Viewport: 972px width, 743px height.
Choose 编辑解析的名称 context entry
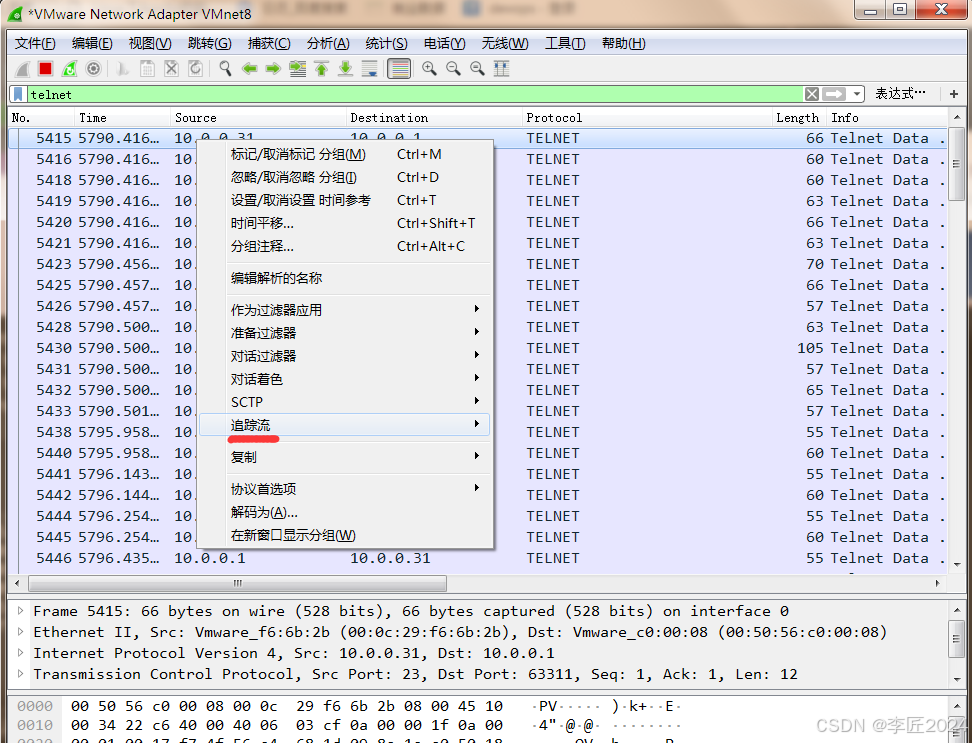pyautogui.click(x=345, y=278)
